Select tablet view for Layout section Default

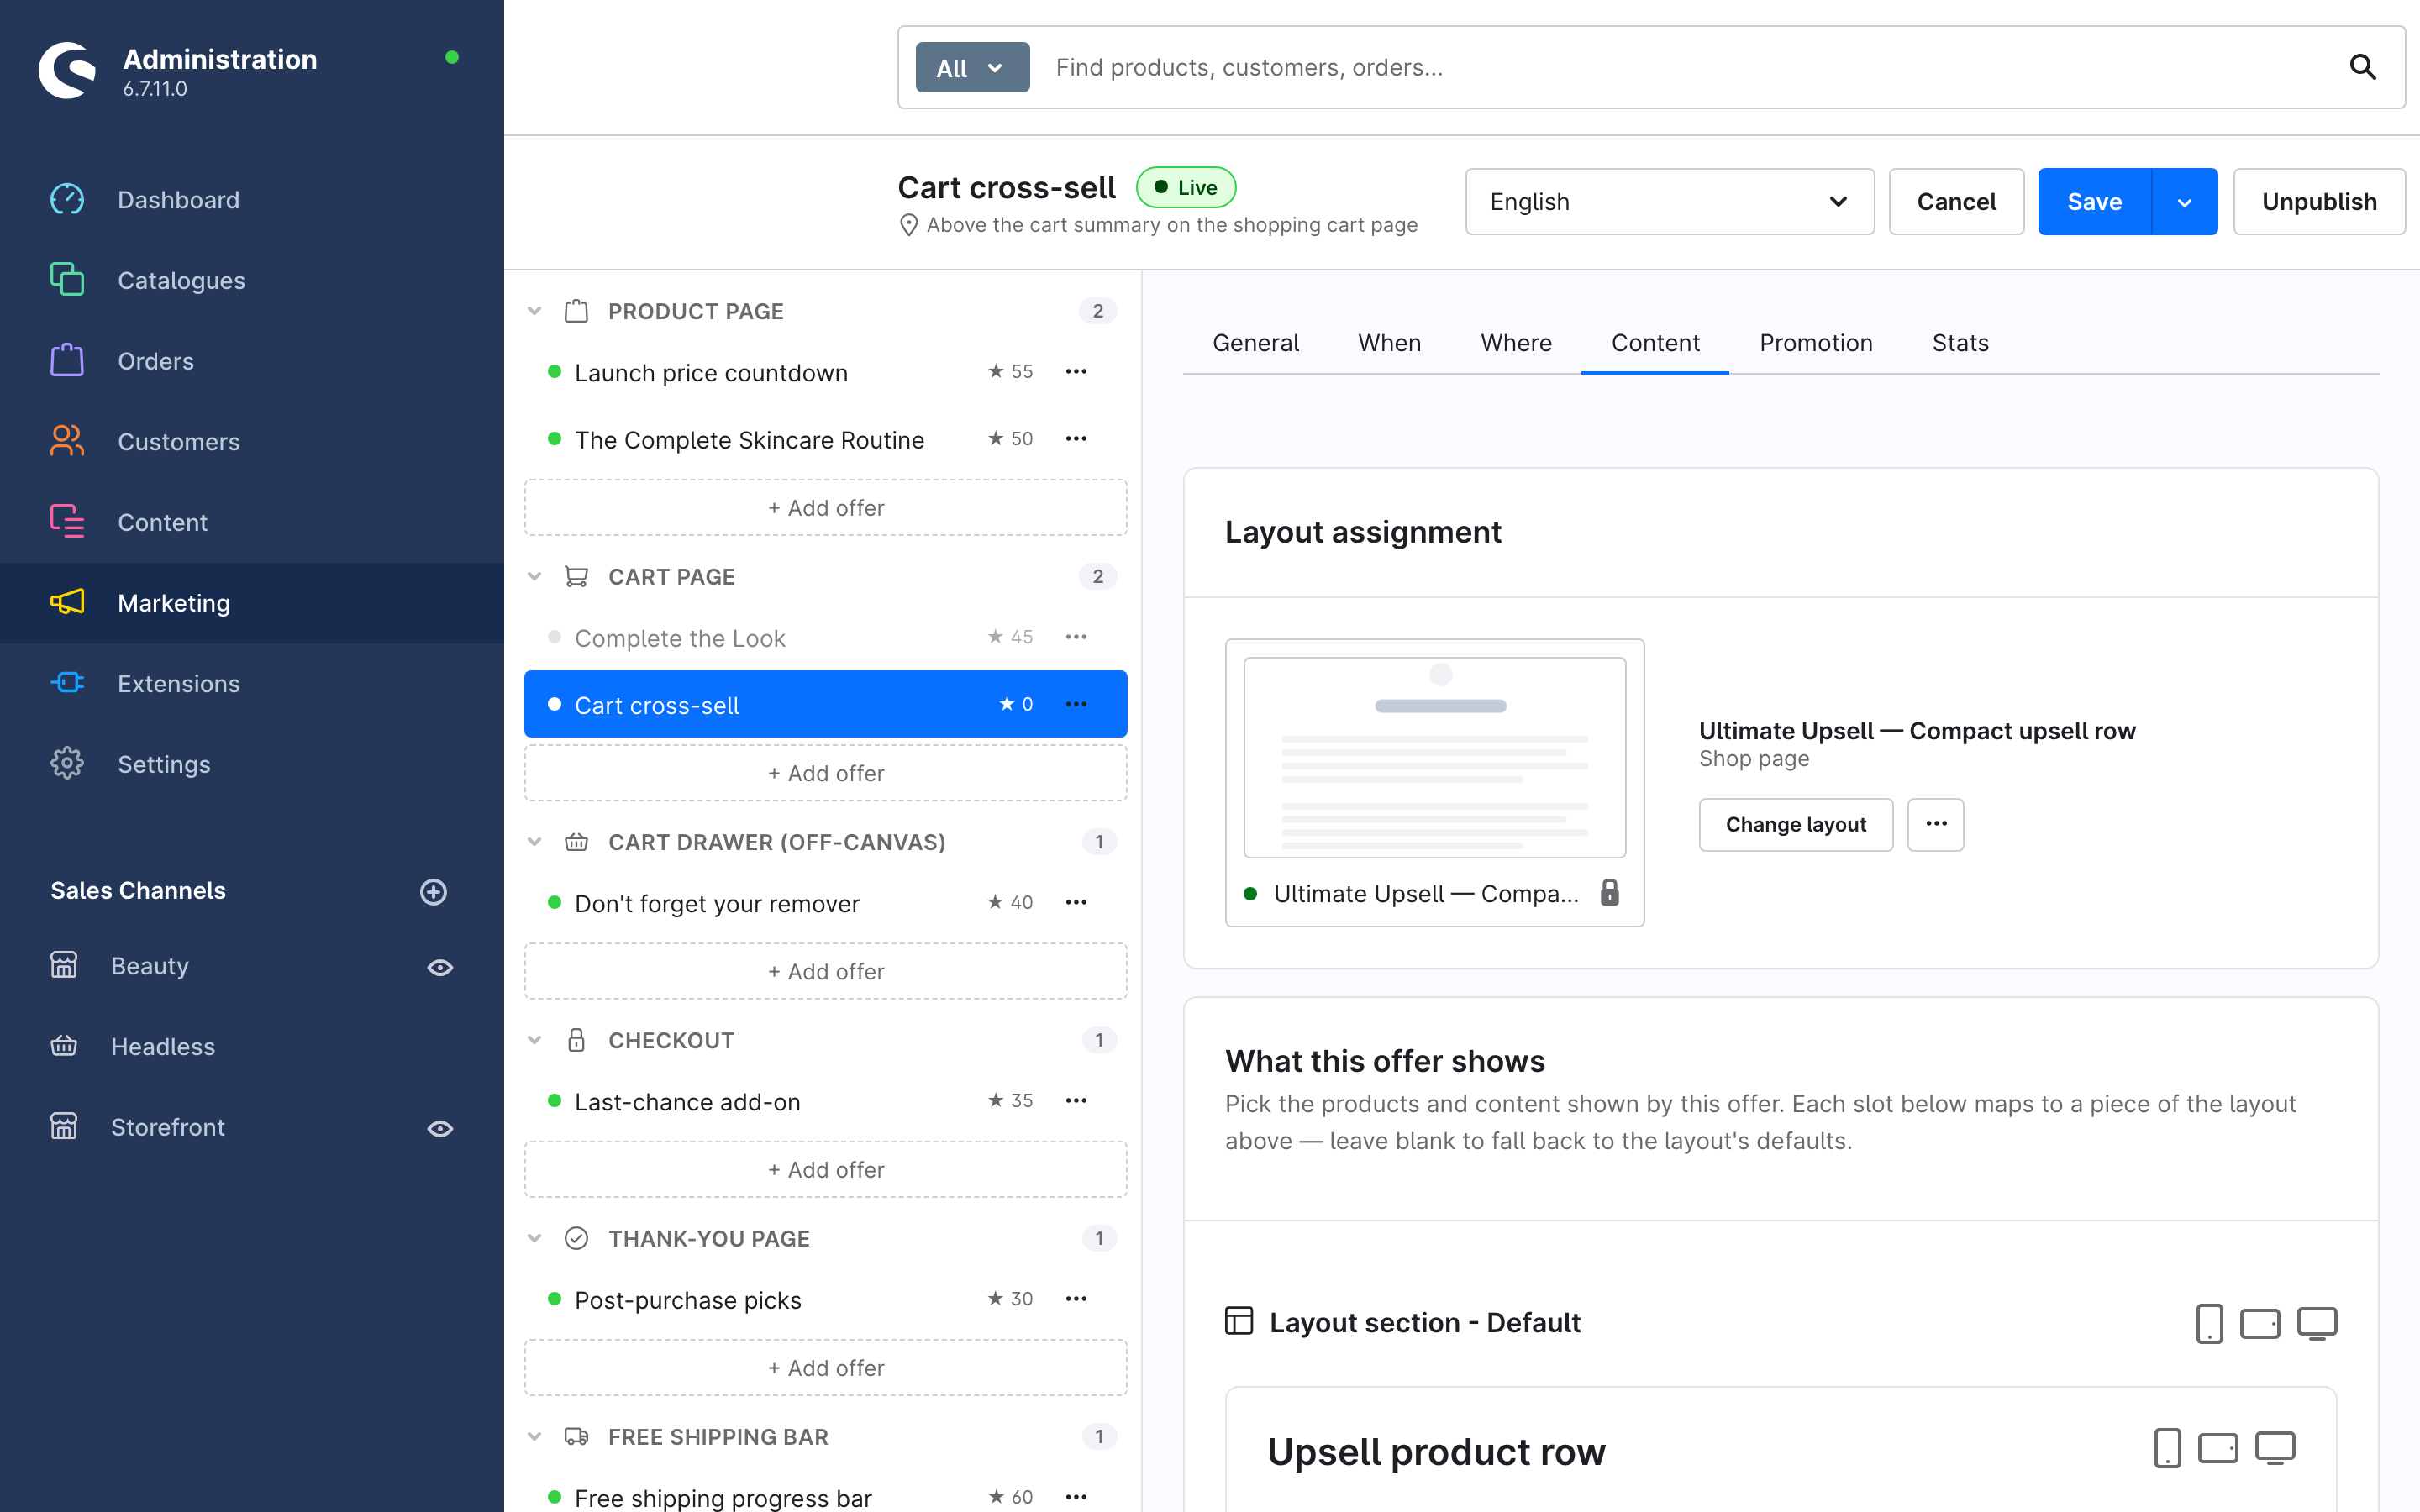(x=2260, y=1323)
